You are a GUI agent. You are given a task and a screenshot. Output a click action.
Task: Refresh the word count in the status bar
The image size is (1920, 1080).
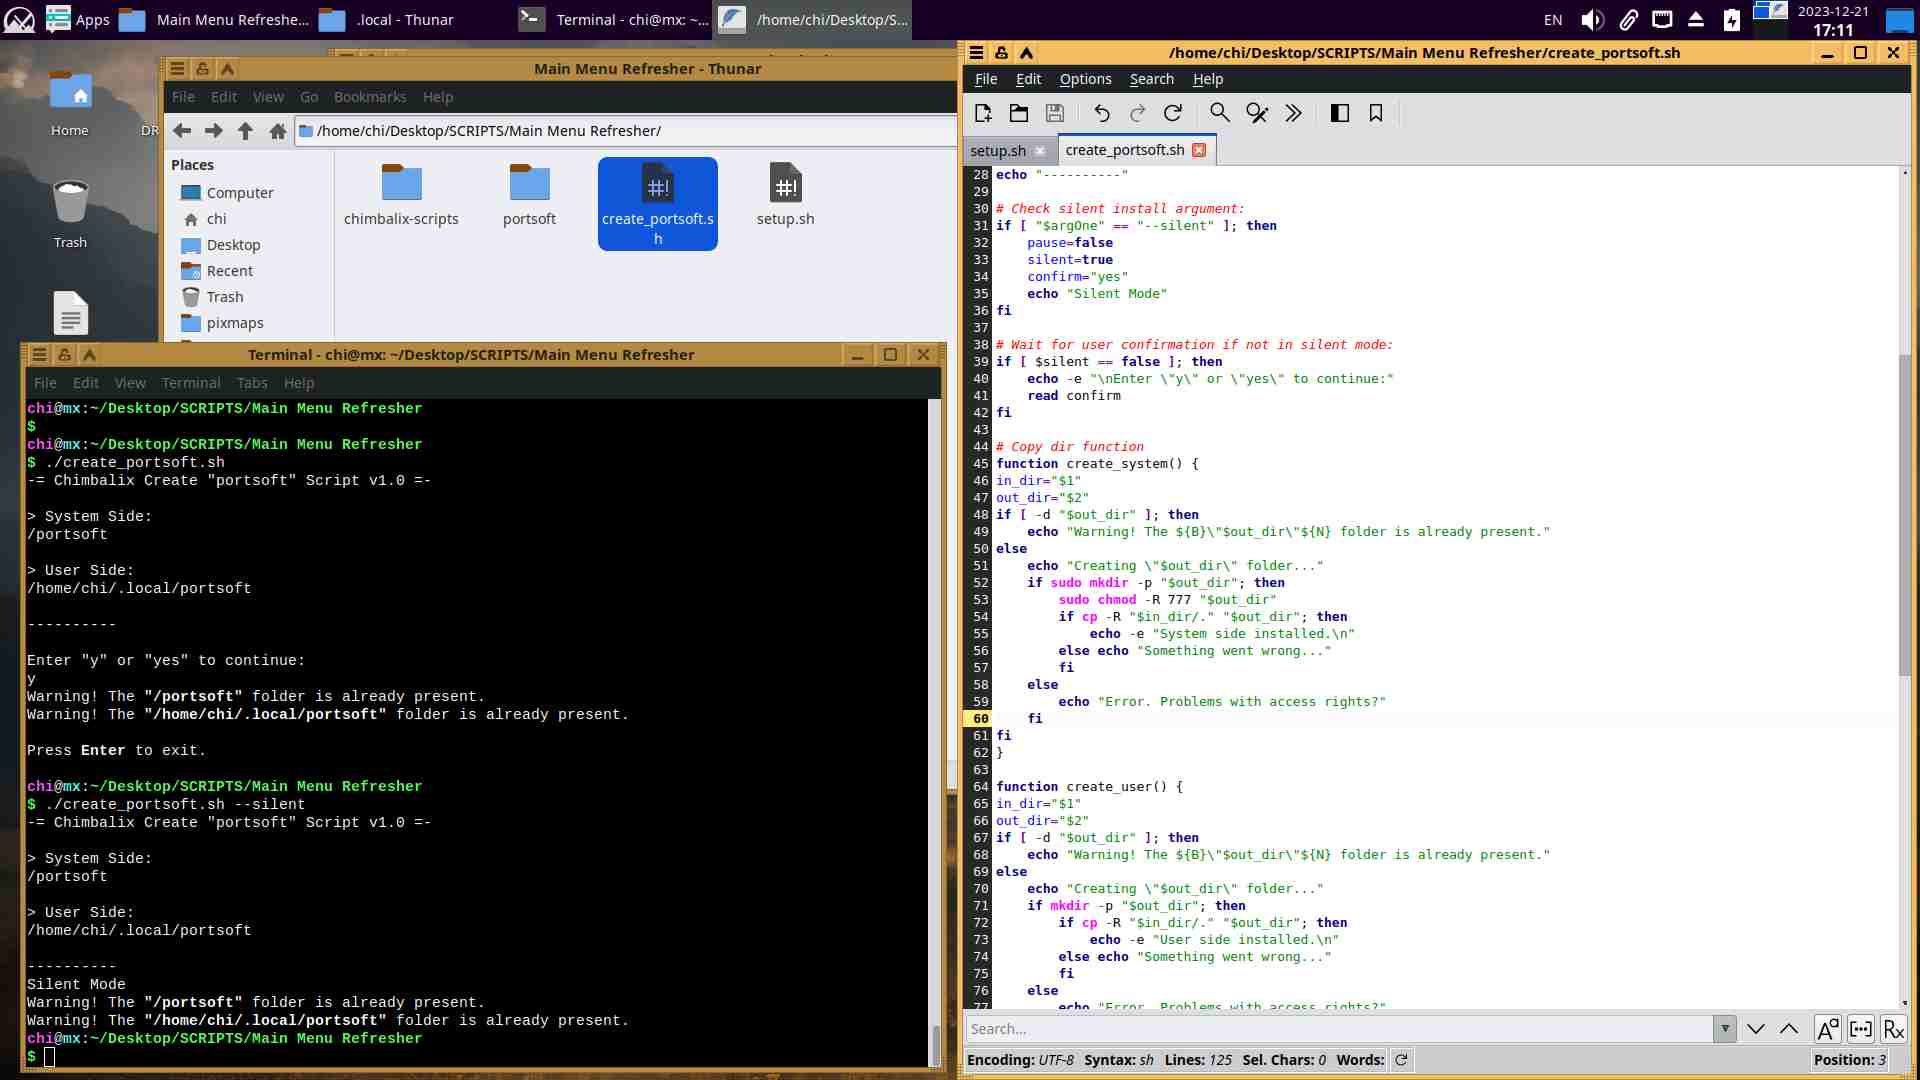[1401, 1060]
